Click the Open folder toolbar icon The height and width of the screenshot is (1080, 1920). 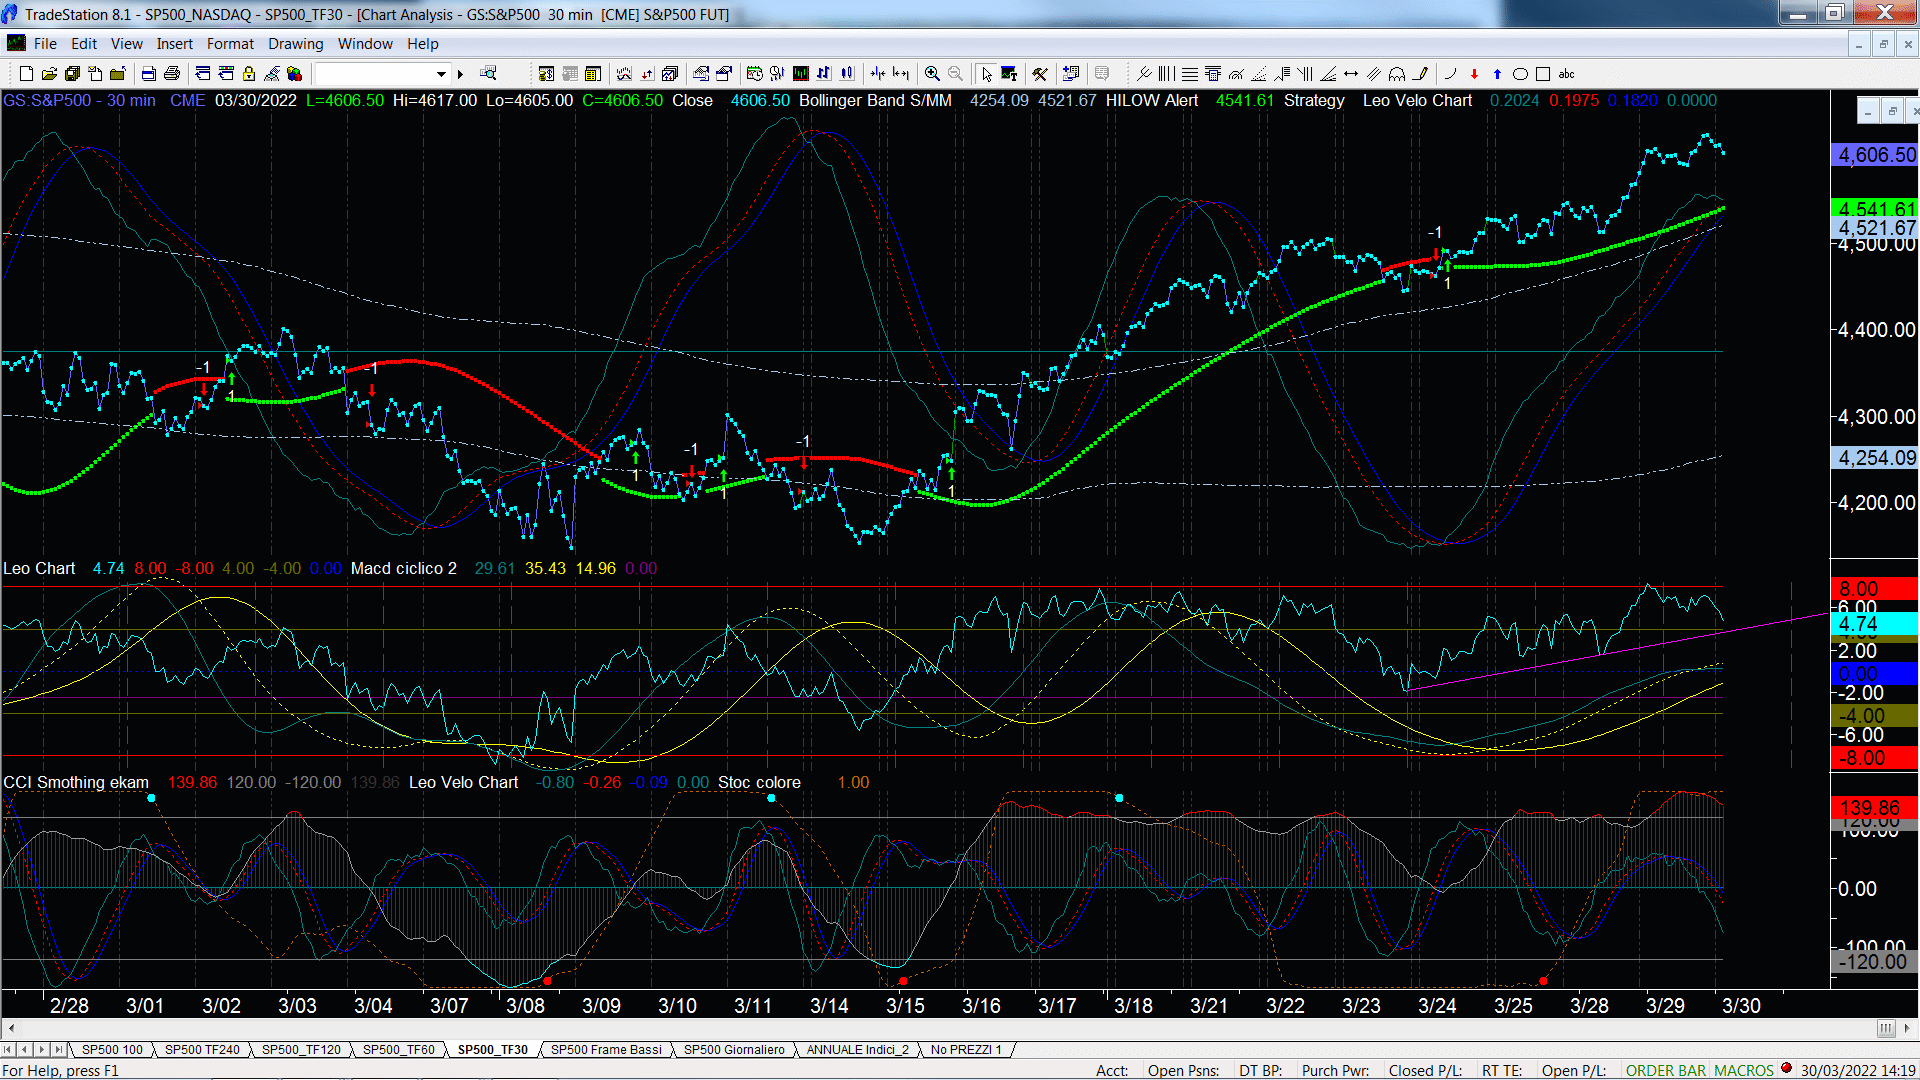(x=49, y=74)
